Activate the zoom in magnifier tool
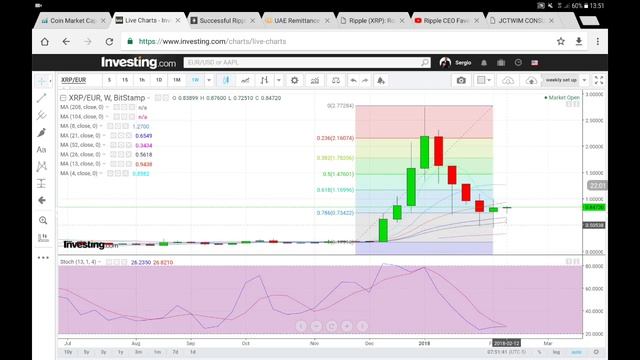 tap(43, 220)
